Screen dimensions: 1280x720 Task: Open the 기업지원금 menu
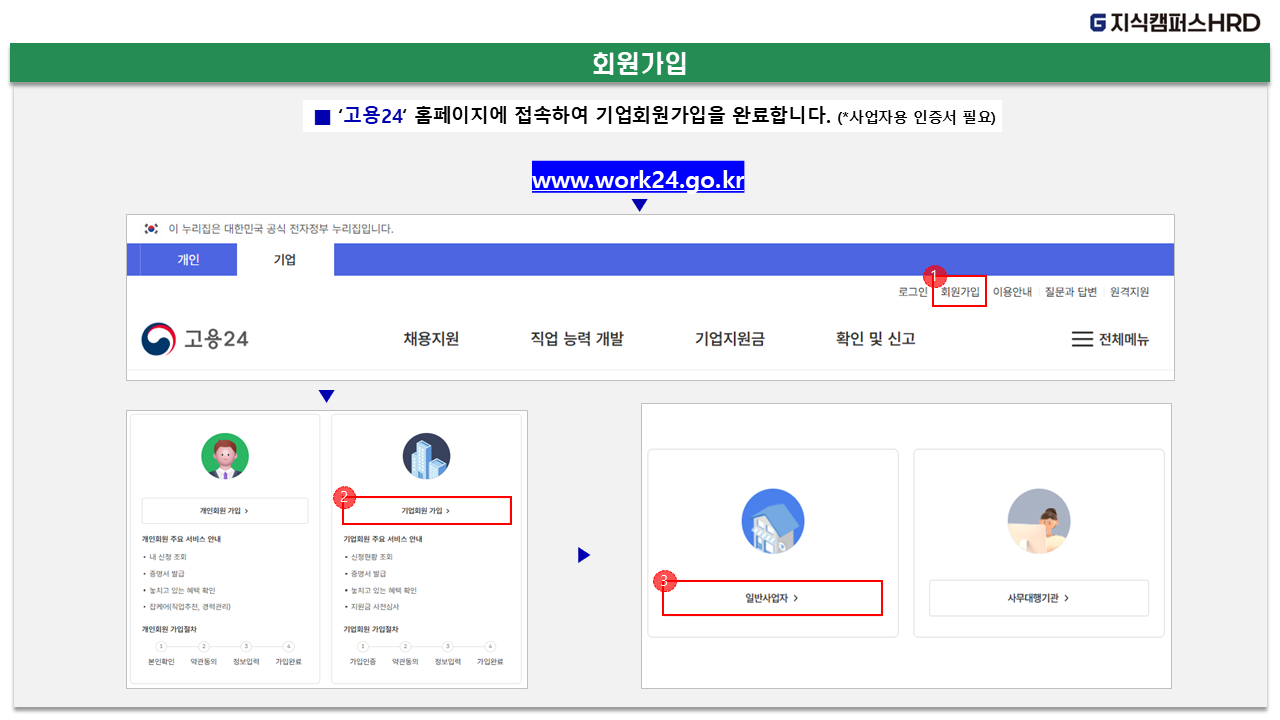(x=730, y=339)
